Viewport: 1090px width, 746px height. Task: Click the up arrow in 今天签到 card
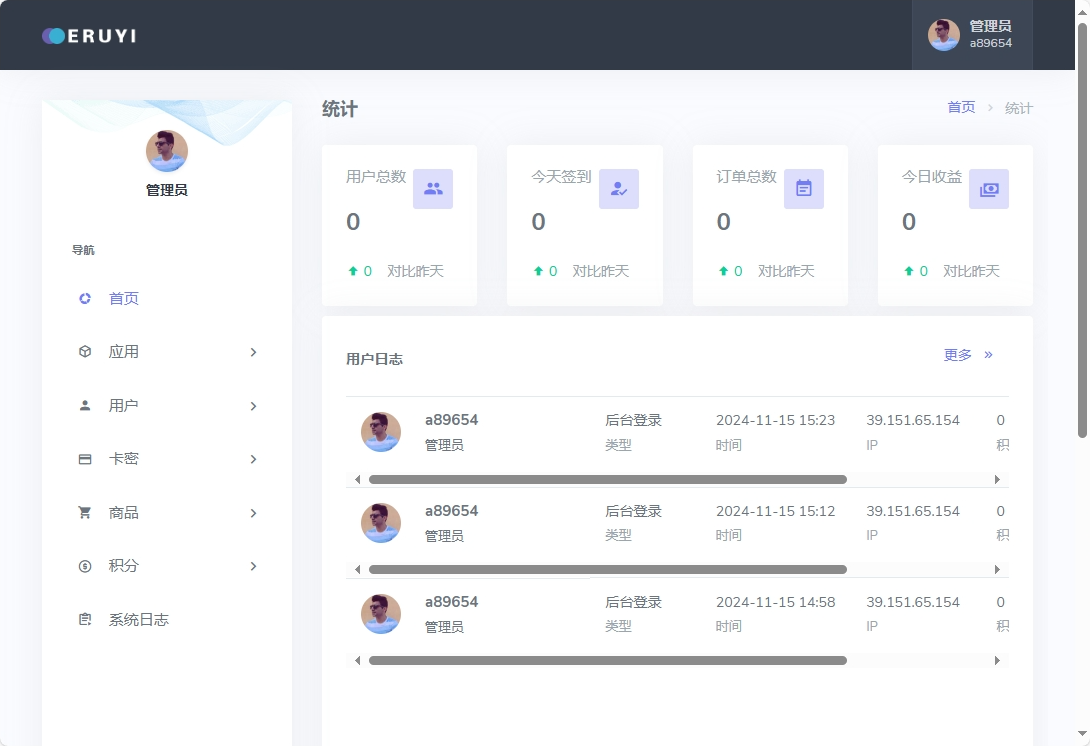(538, 271)
